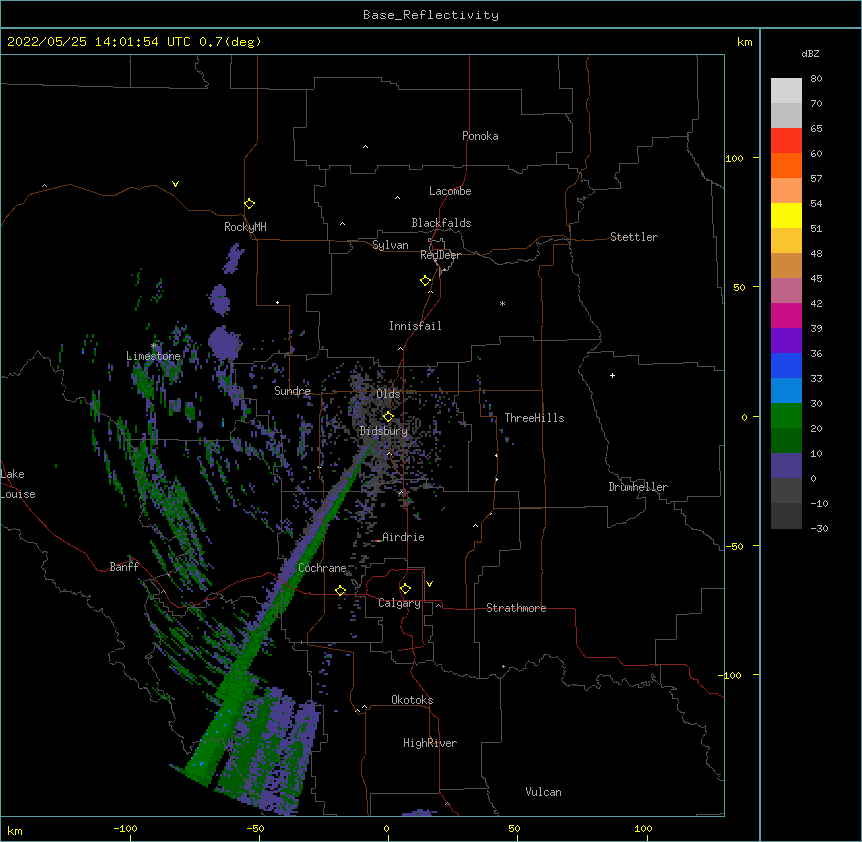The height and width of the screenshot is (842, 862).
Task: Click the HighRiver label
Action: point(429,743)
